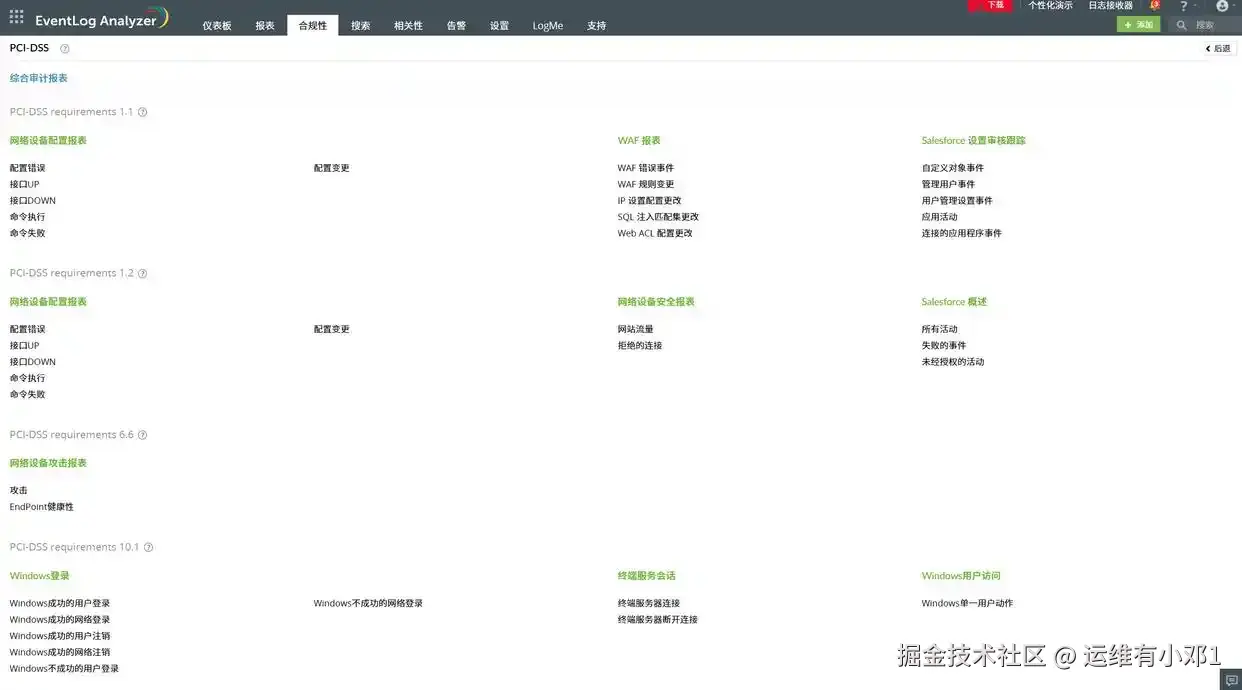Open the Windows单一用户动作 report
Viewport: 1242px width, 690px height.
coord(967,604)
